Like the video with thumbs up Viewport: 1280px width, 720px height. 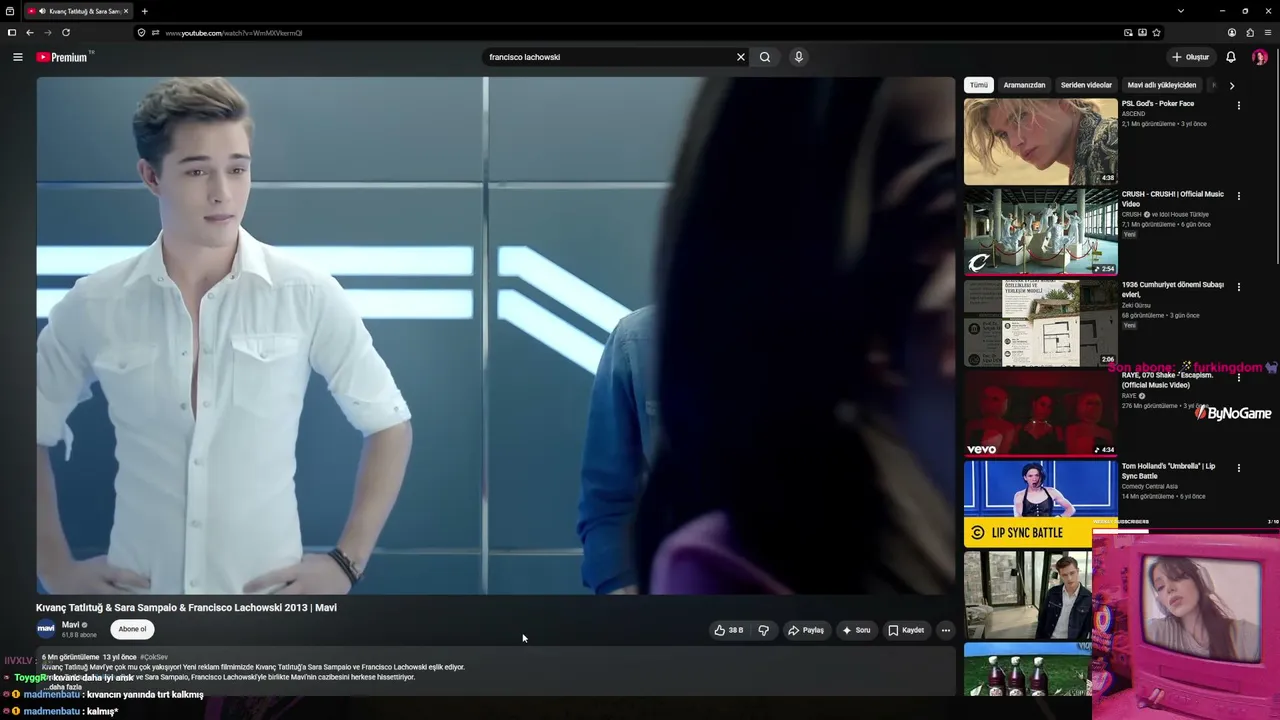(729, 630)
